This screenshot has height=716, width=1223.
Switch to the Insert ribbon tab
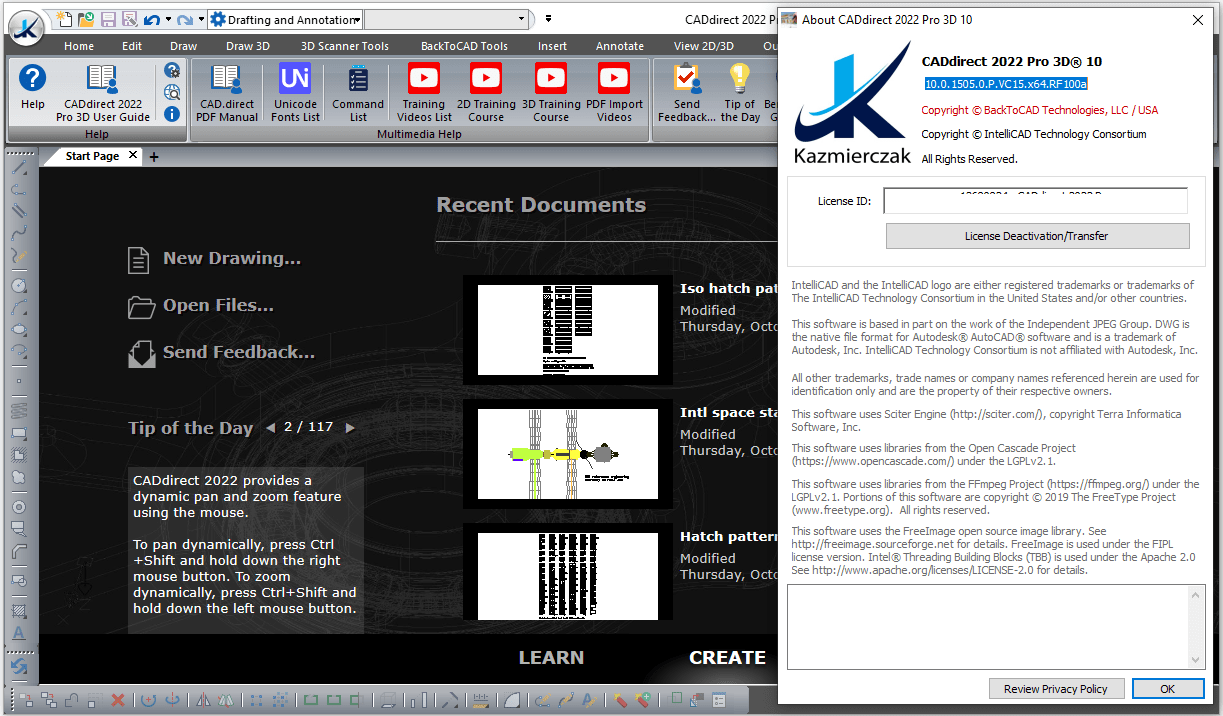point(552,46)
